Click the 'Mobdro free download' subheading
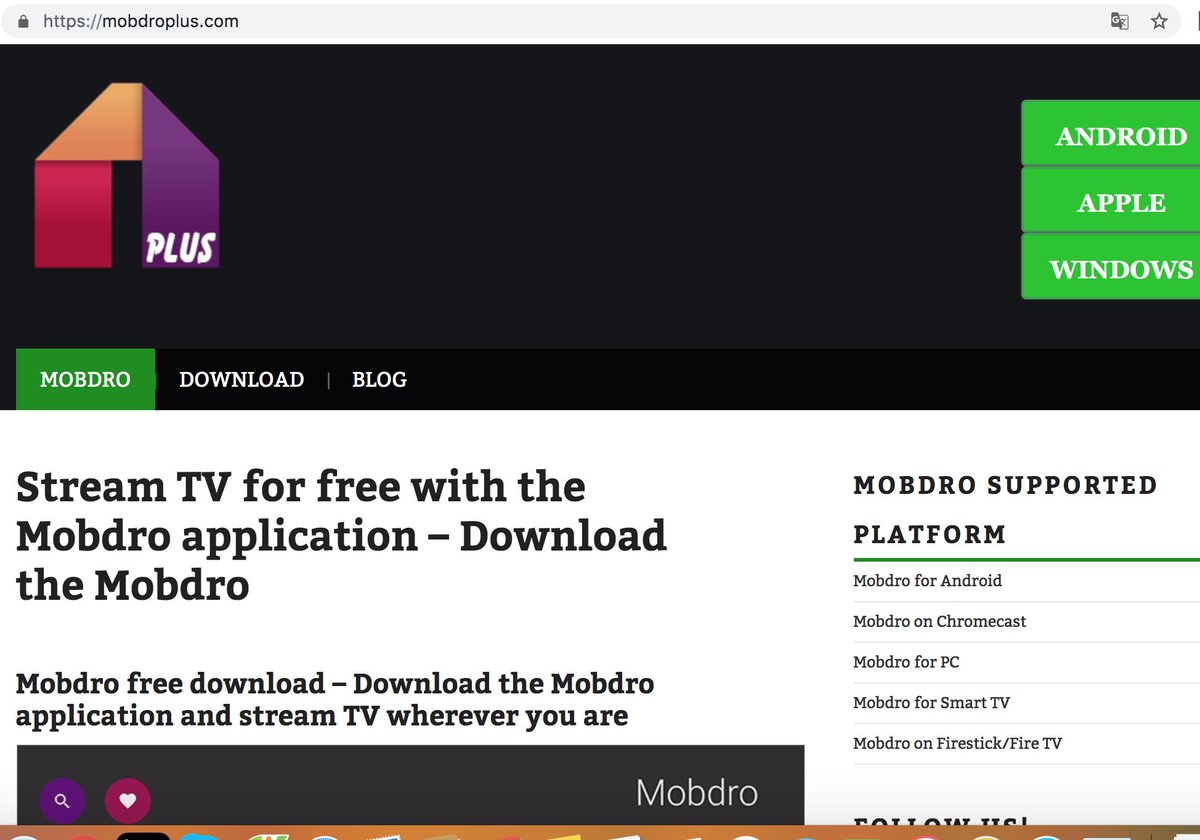1200x840 pixels. [x=335, y=699]
